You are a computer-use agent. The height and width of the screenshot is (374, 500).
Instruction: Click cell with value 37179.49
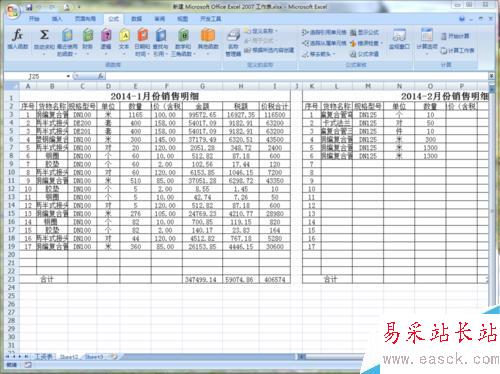click(x=202, y=139)
